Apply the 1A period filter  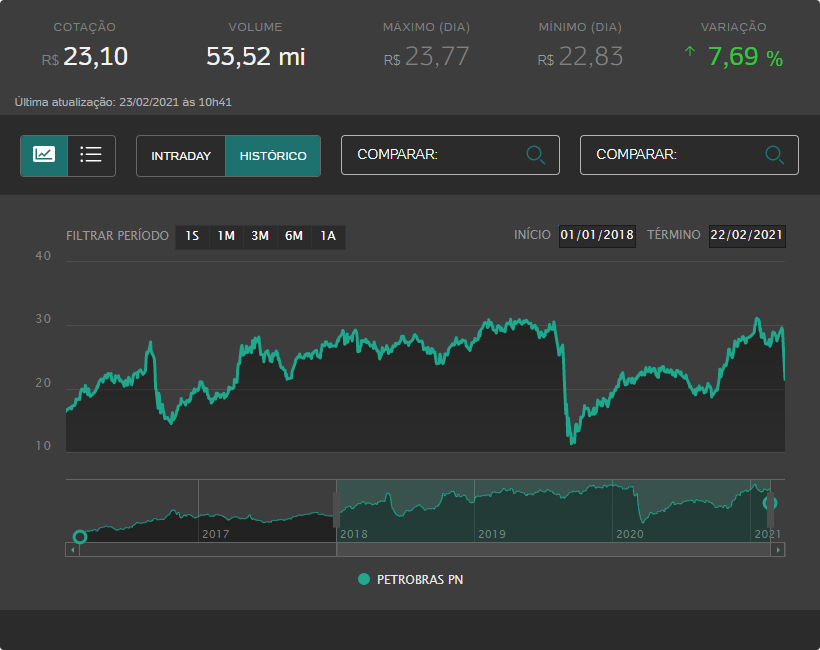pos(326,236)
